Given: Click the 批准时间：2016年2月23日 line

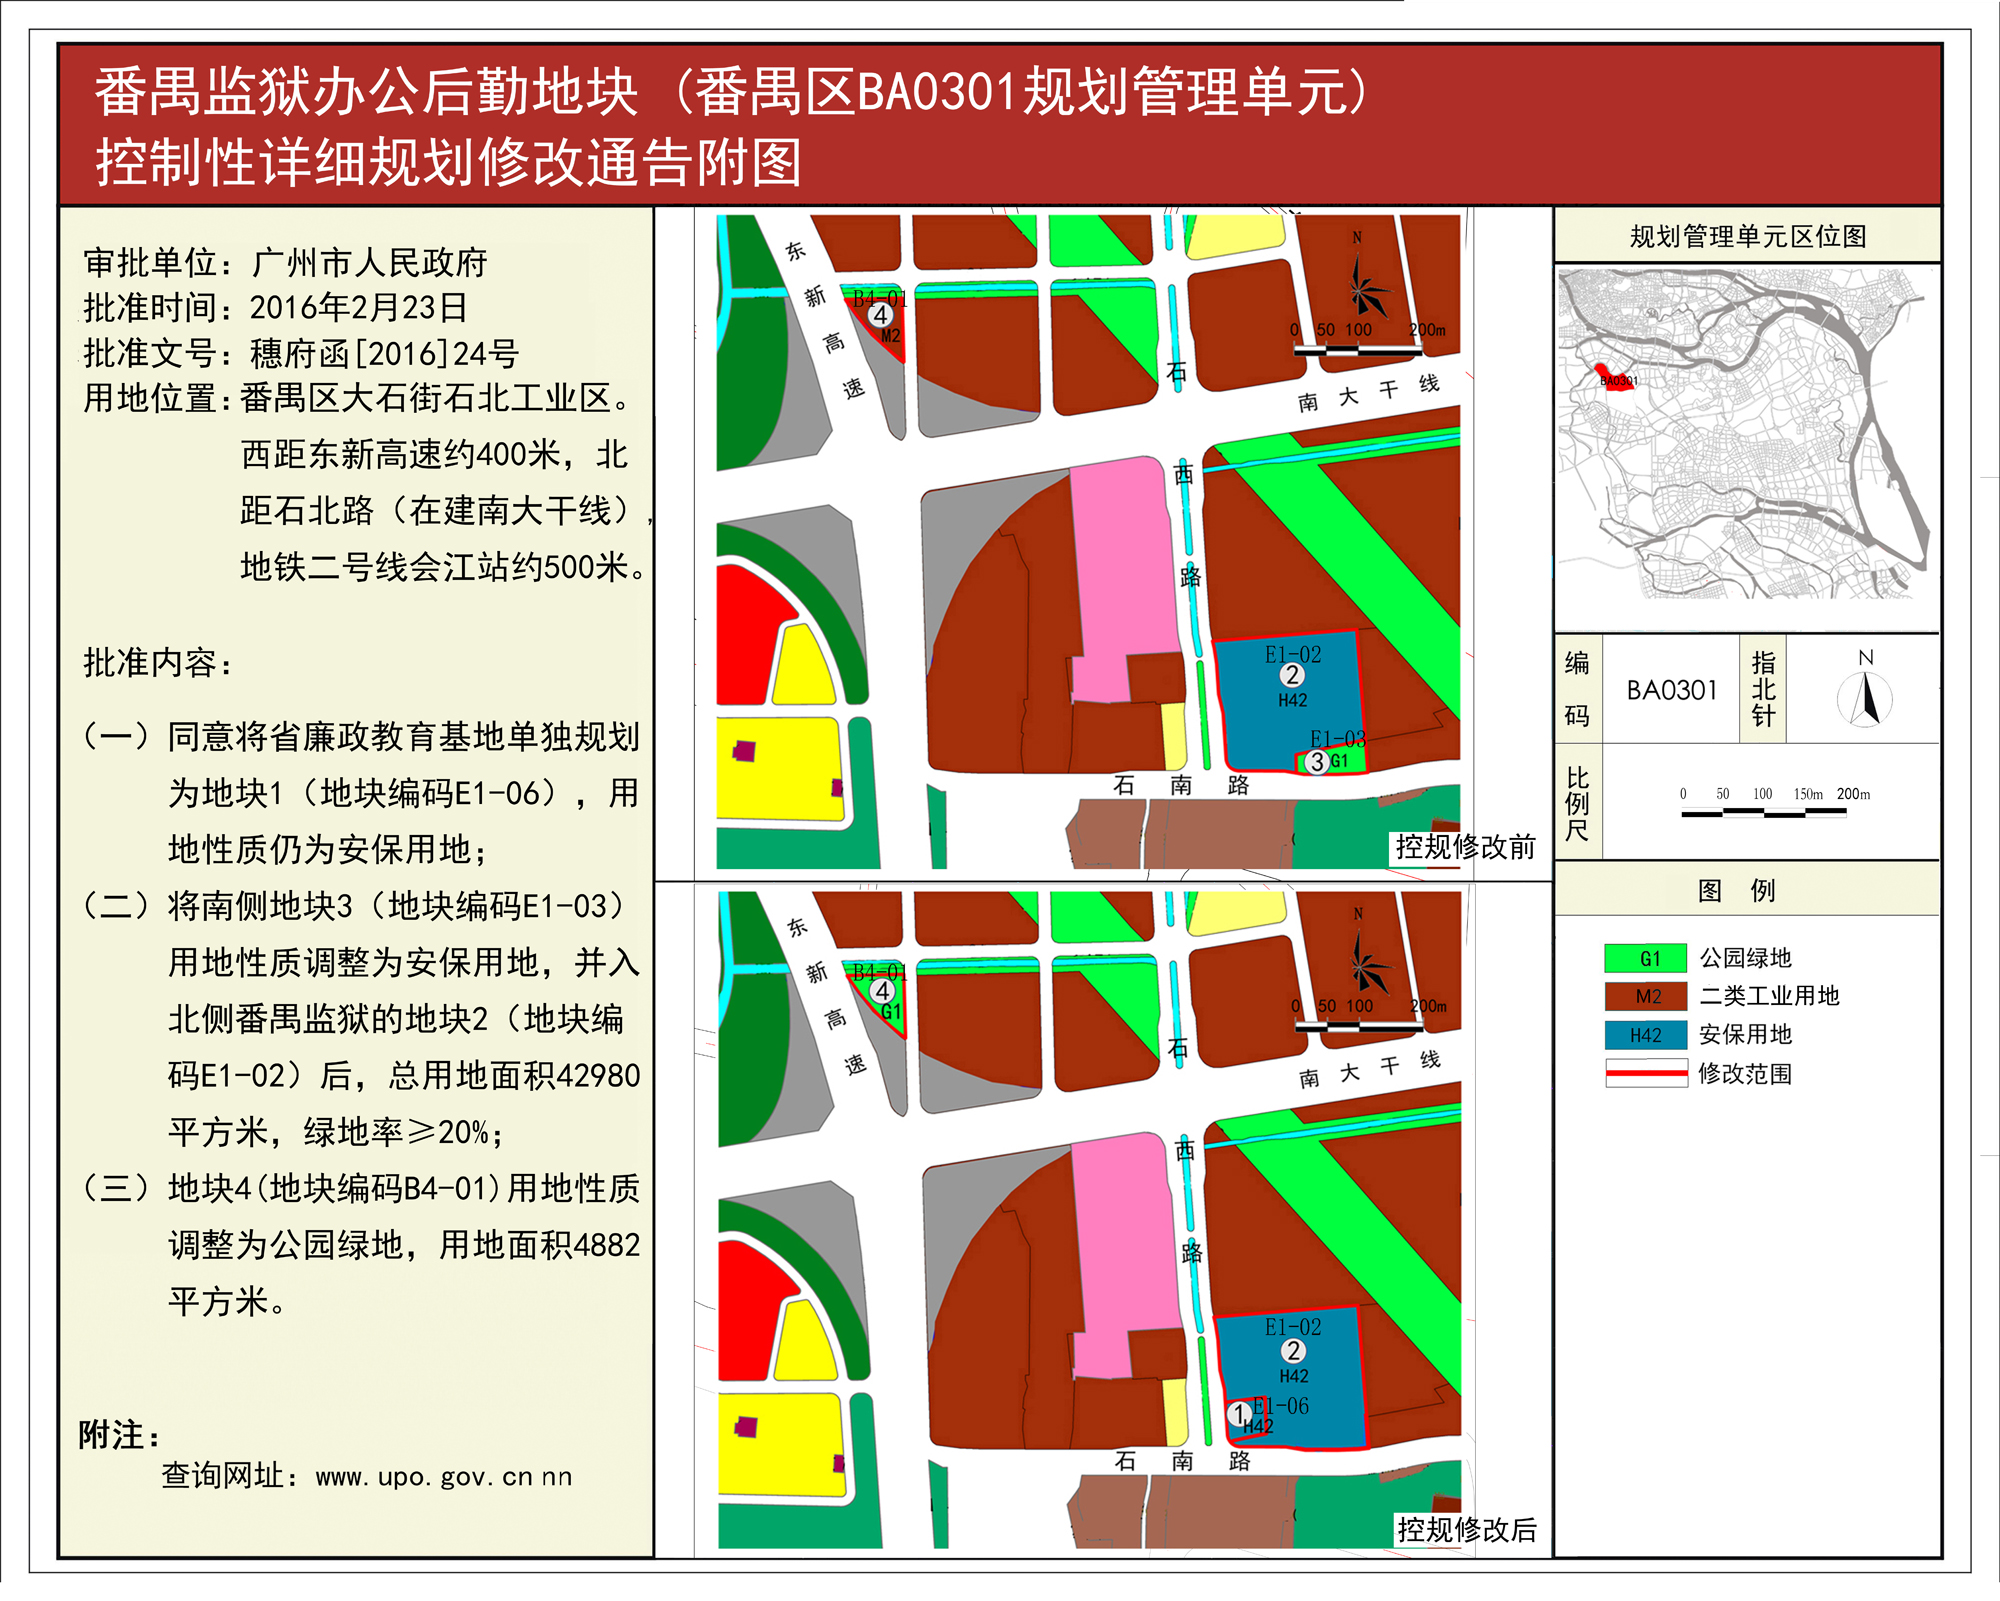Looking at the screenshot, I should coord(275,308).
